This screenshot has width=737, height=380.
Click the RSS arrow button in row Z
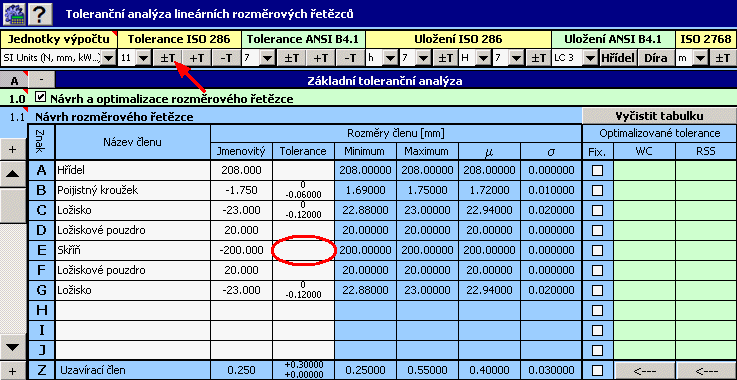tap(706, 371)
